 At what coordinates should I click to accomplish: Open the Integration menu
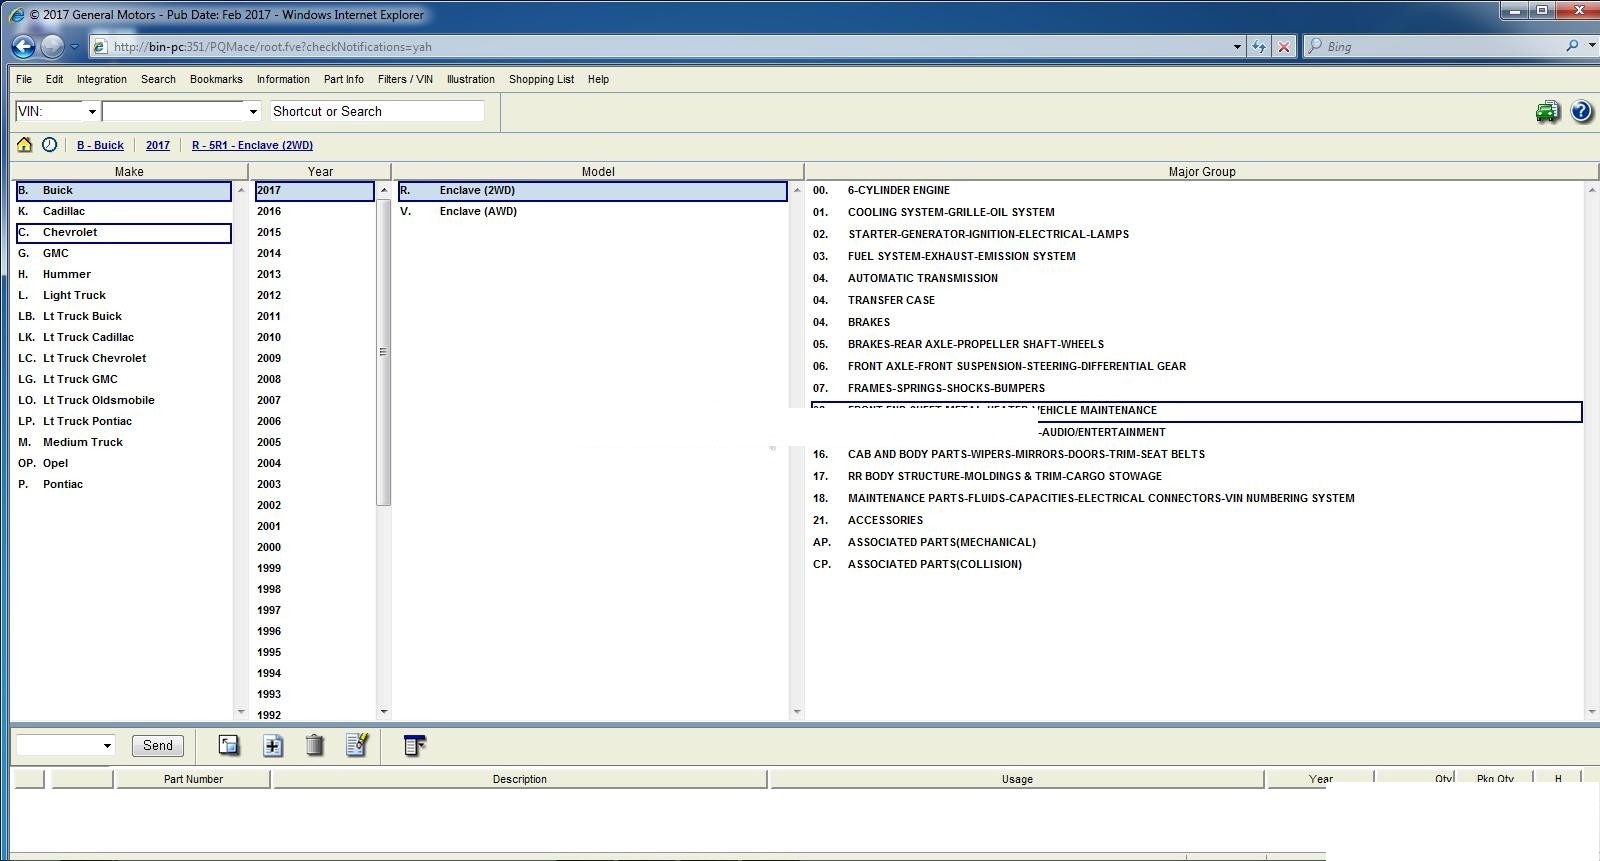click(102, 79)
